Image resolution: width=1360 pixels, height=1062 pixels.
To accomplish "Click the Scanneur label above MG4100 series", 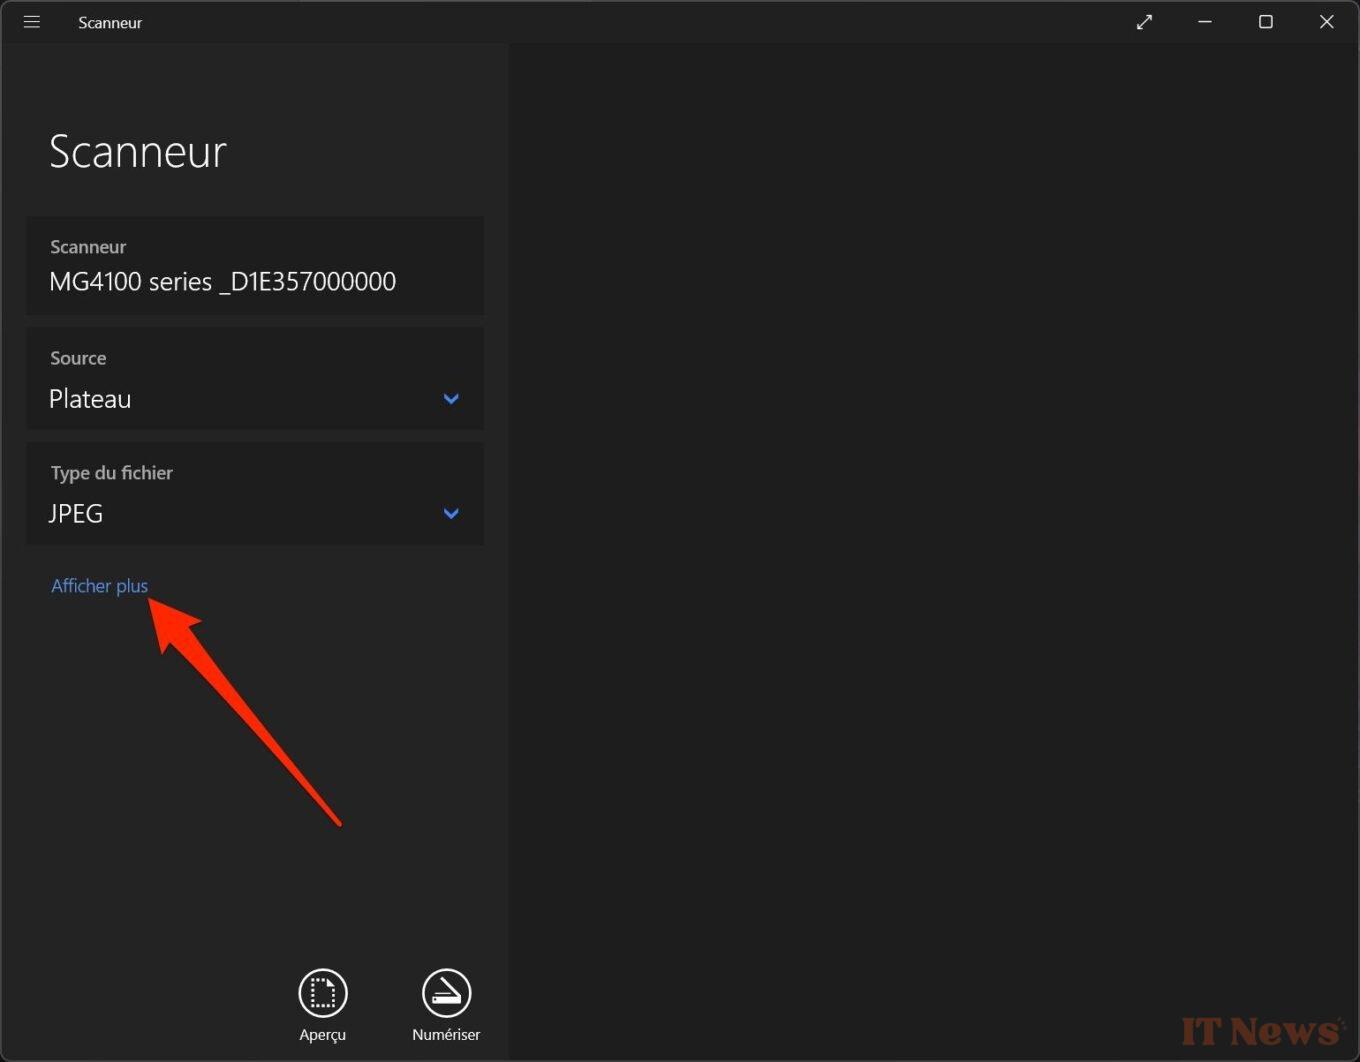I will [88, 247].
